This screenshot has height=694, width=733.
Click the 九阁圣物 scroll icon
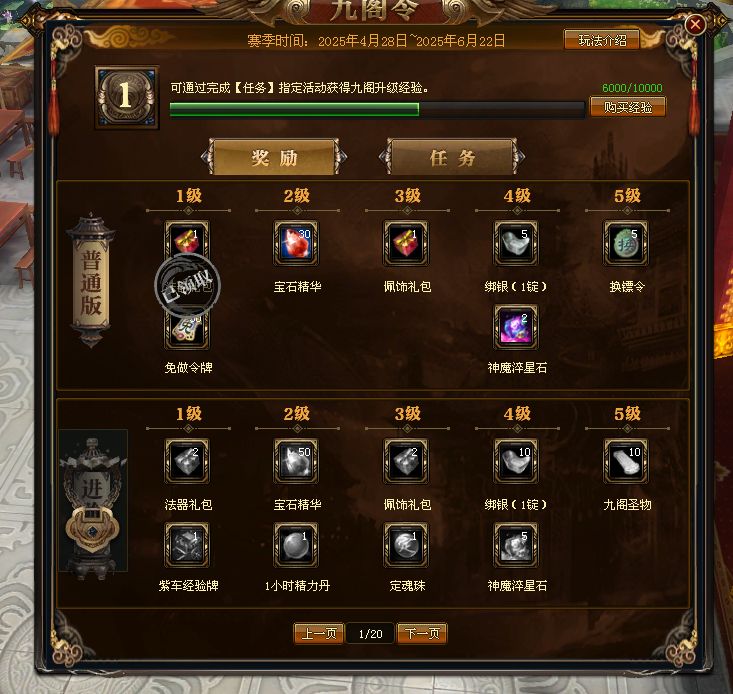[626, 461]
